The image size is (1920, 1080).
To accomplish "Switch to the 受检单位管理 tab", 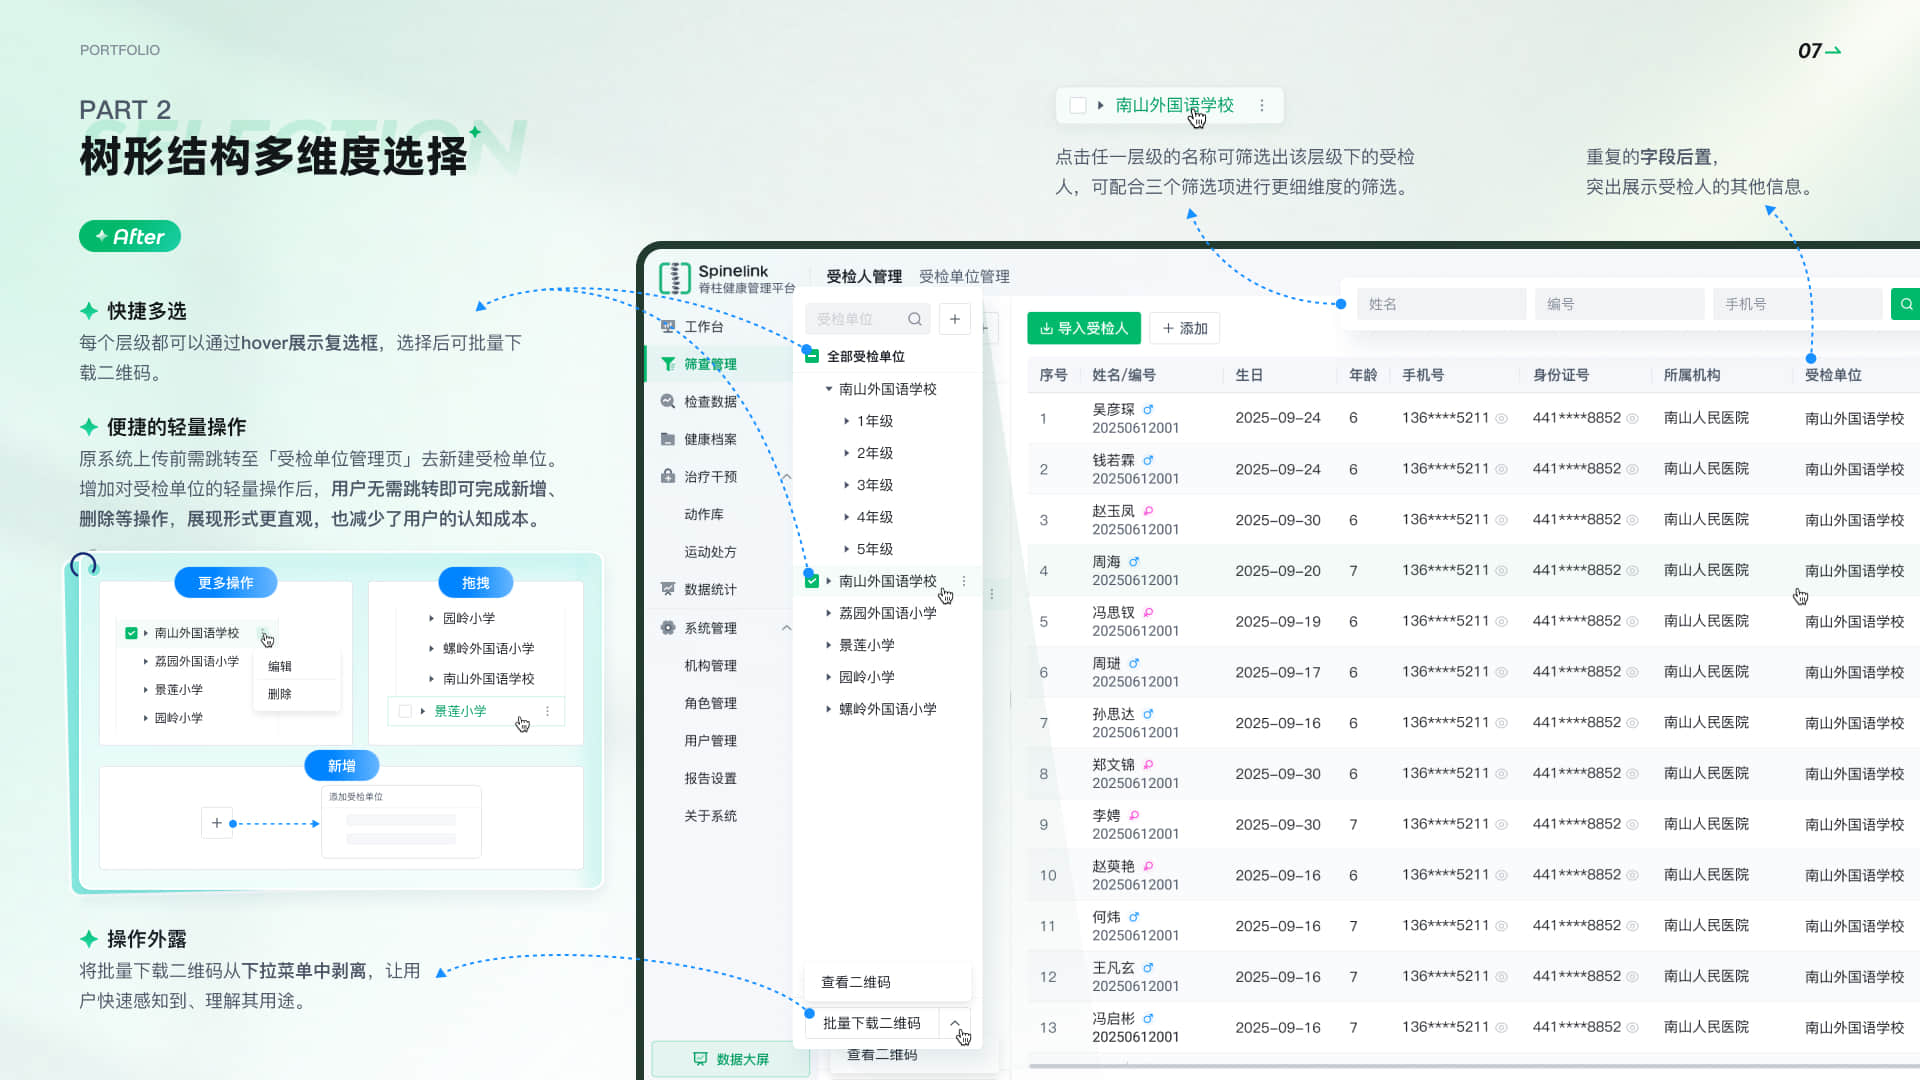I will pyautogui.click(x=964, y=276).
